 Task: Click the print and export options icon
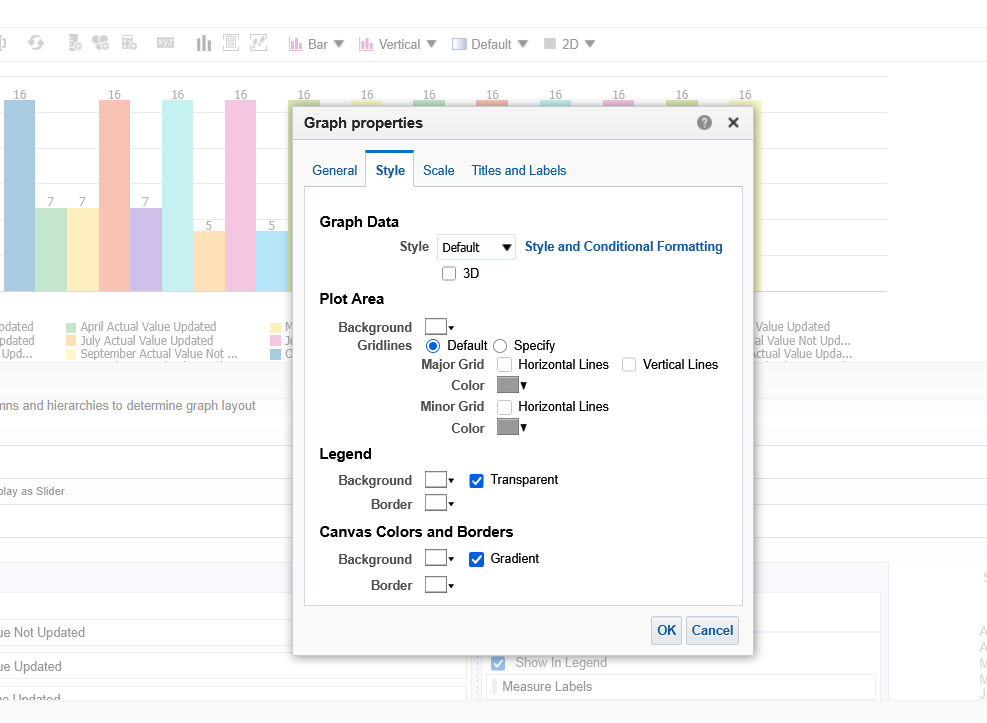[231, 43]
